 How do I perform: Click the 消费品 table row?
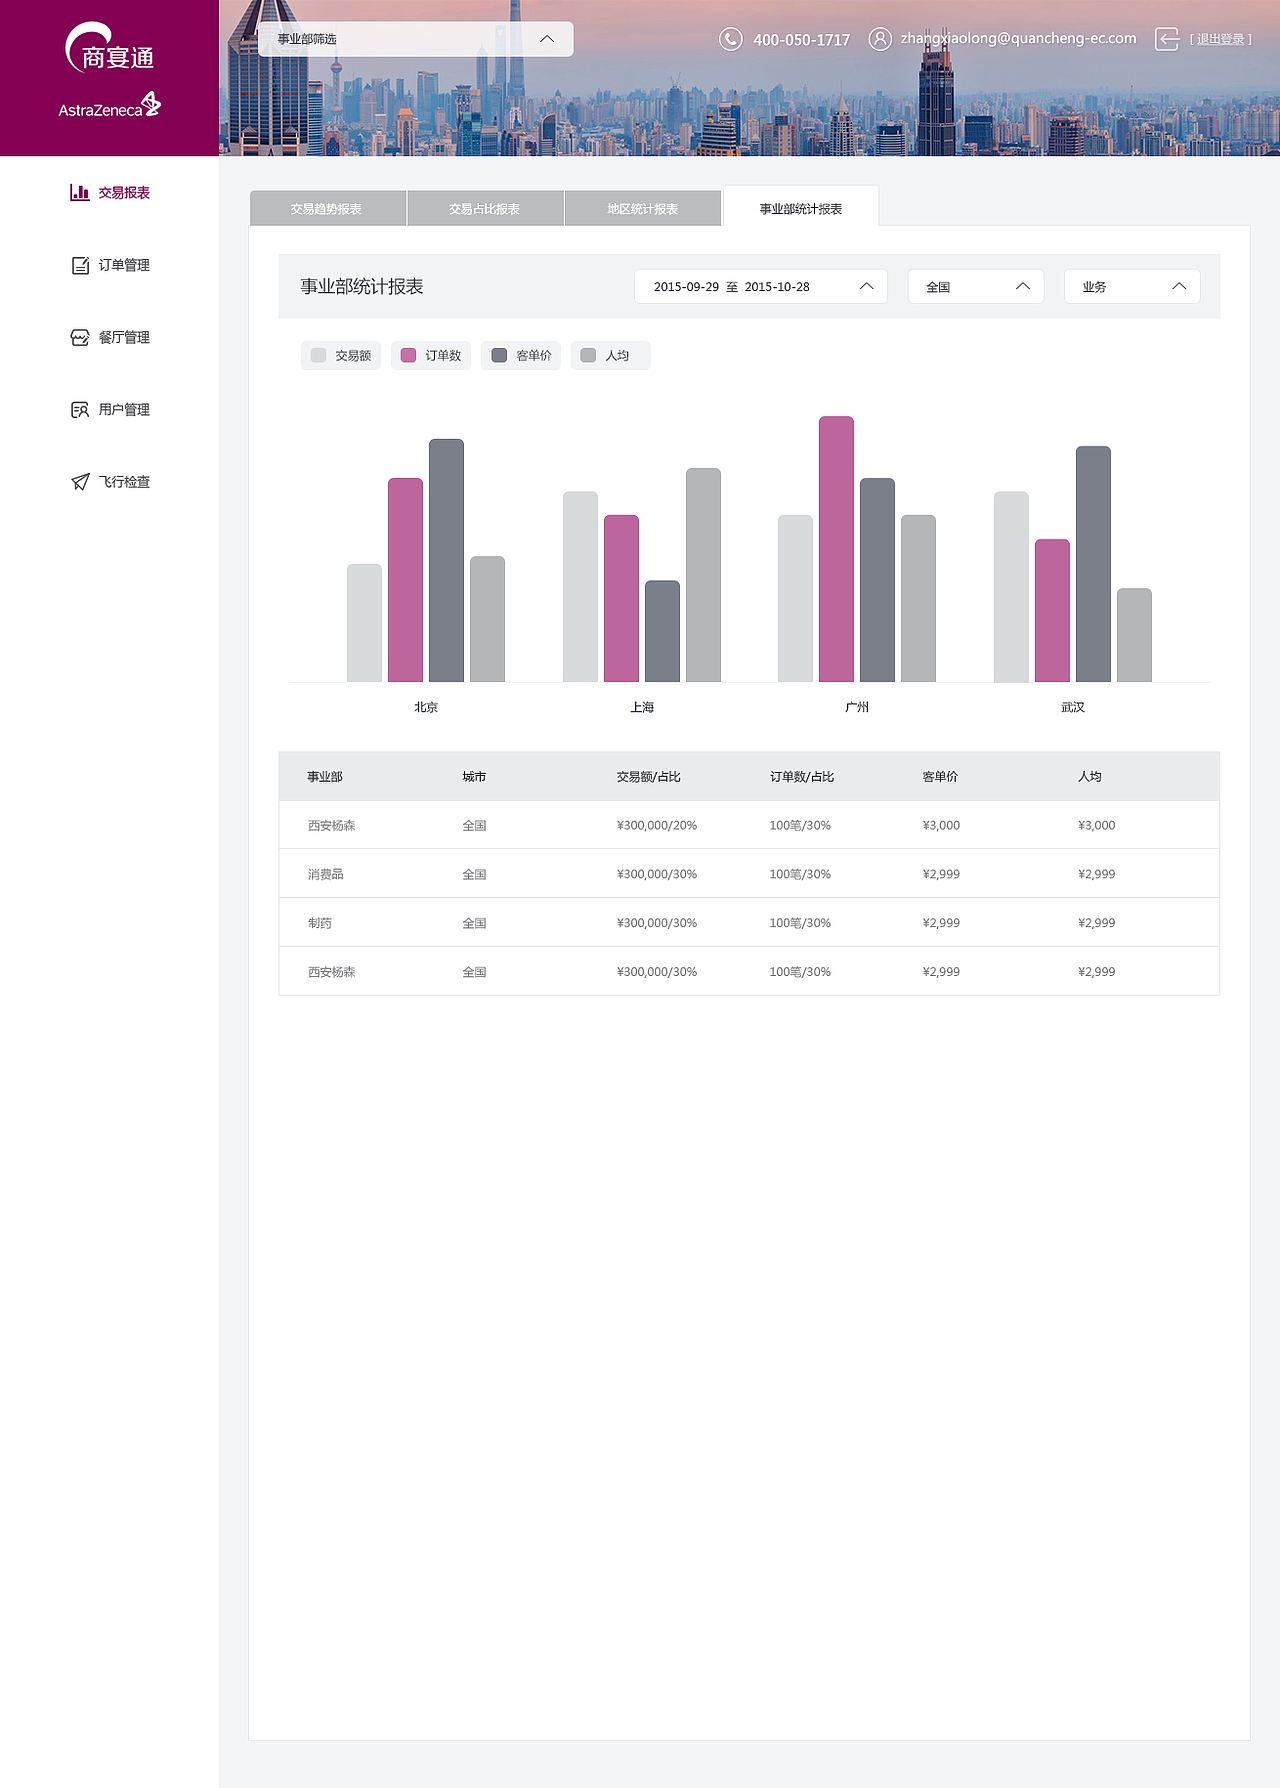[x=749, y=874]
